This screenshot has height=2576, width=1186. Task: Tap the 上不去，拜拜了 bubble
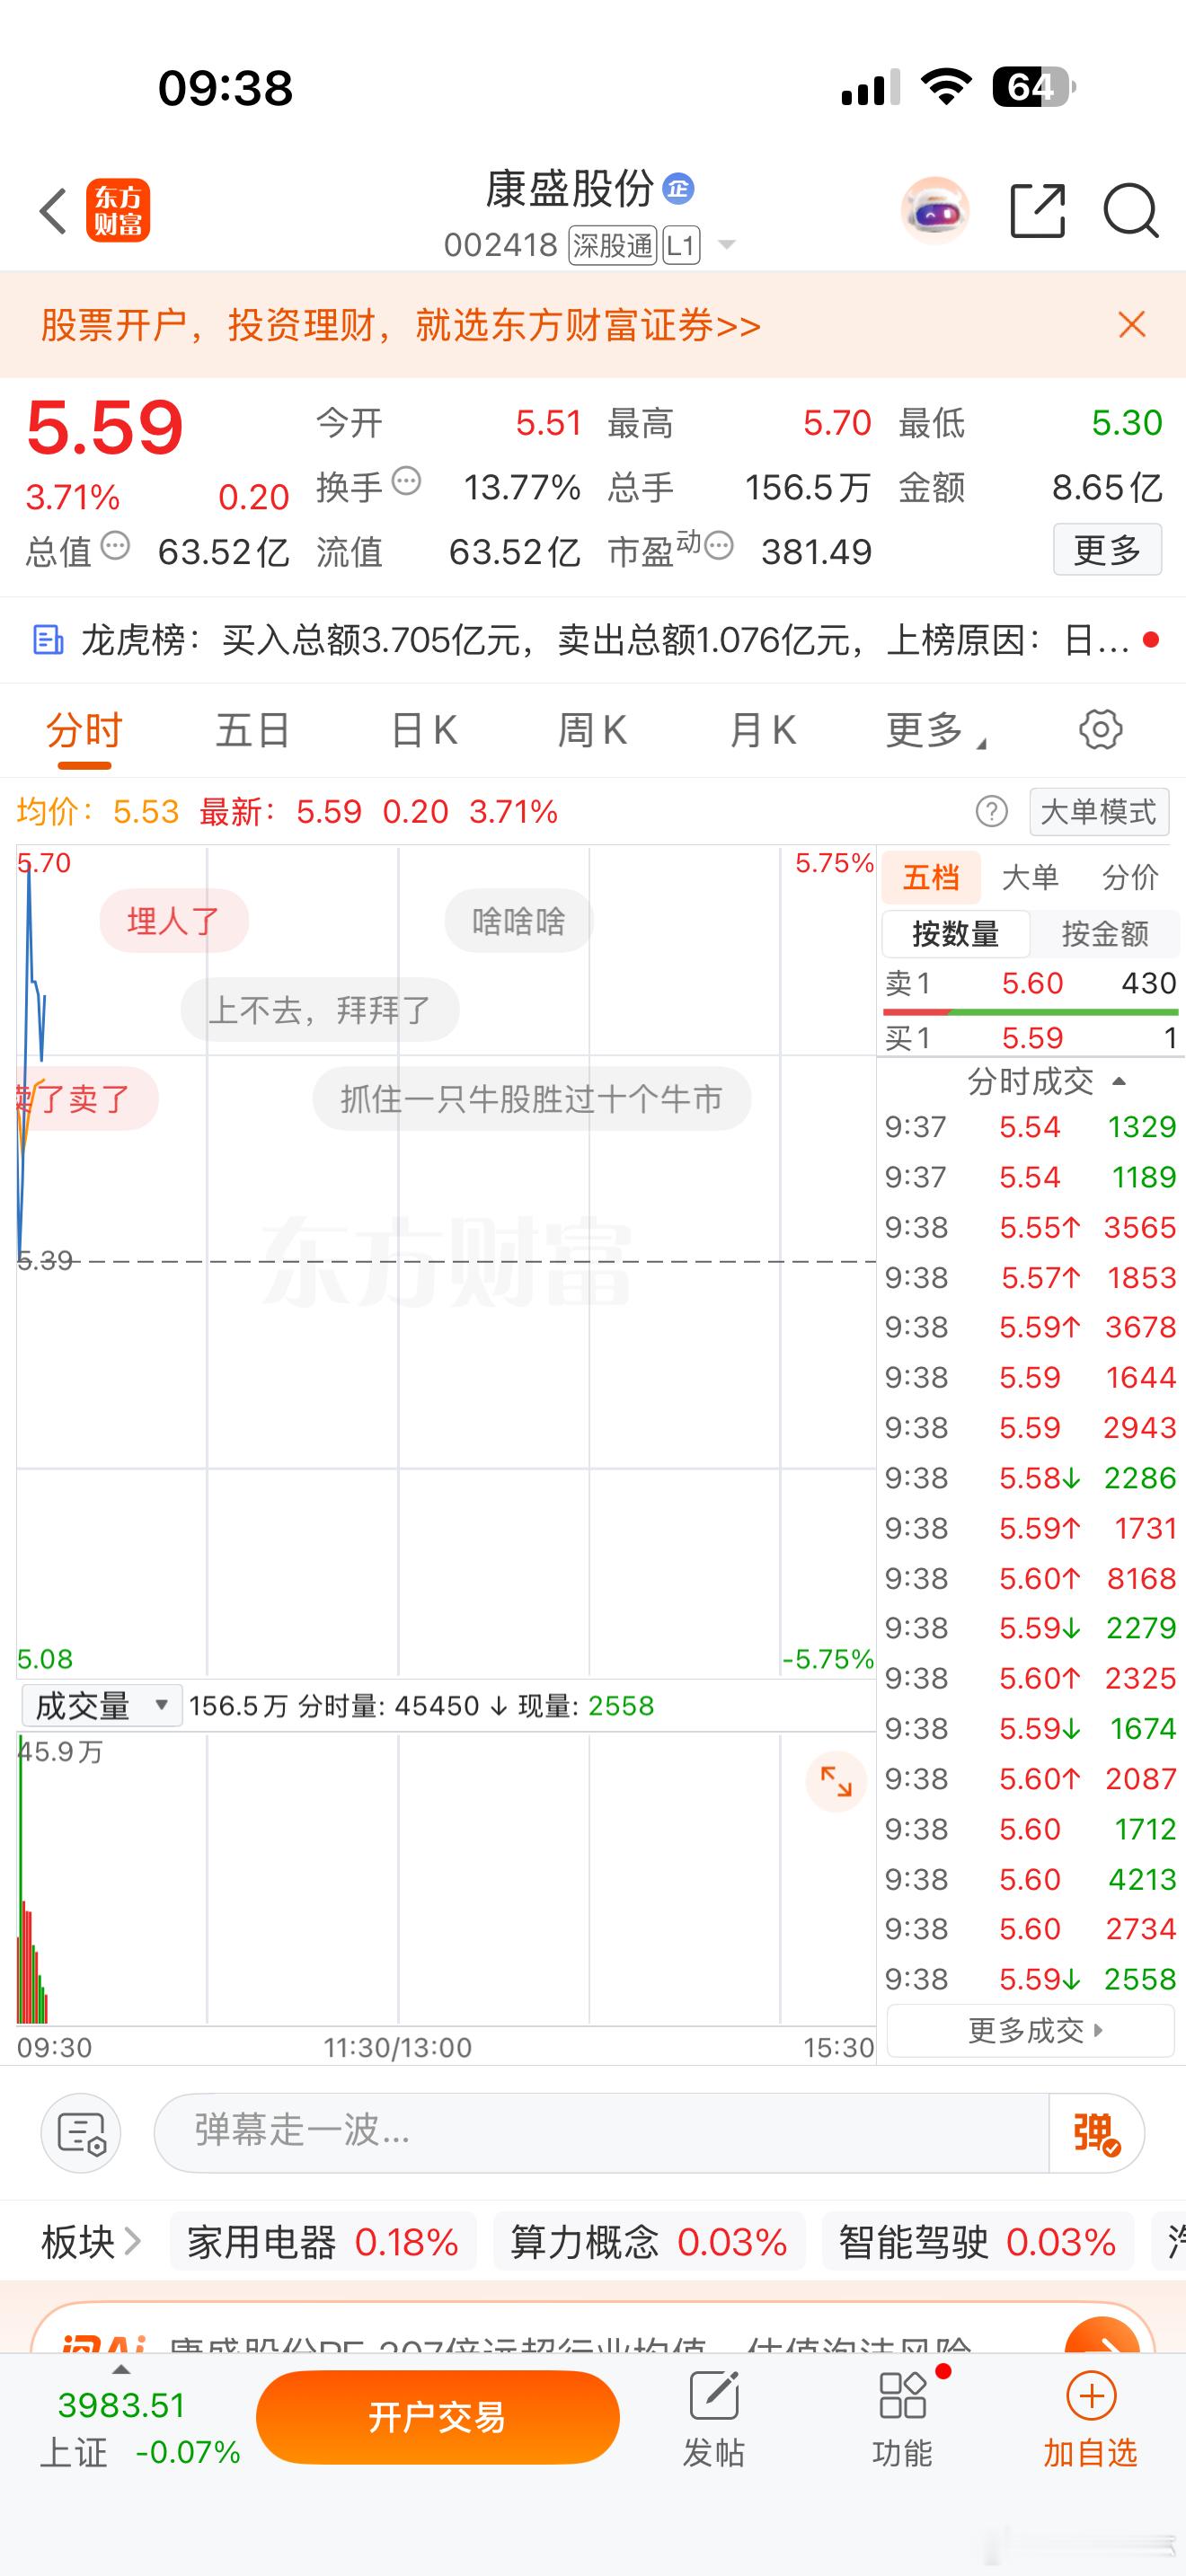coord(320,1009)
